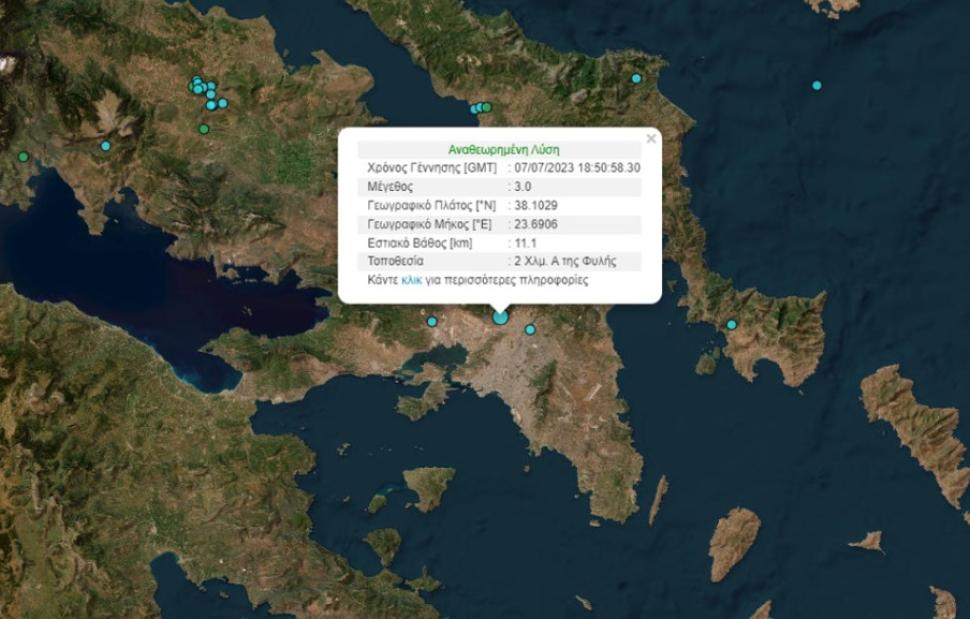Viewport: 970px width, 619px height.
Task: Close the earthquake info popup
Action: 651,139
